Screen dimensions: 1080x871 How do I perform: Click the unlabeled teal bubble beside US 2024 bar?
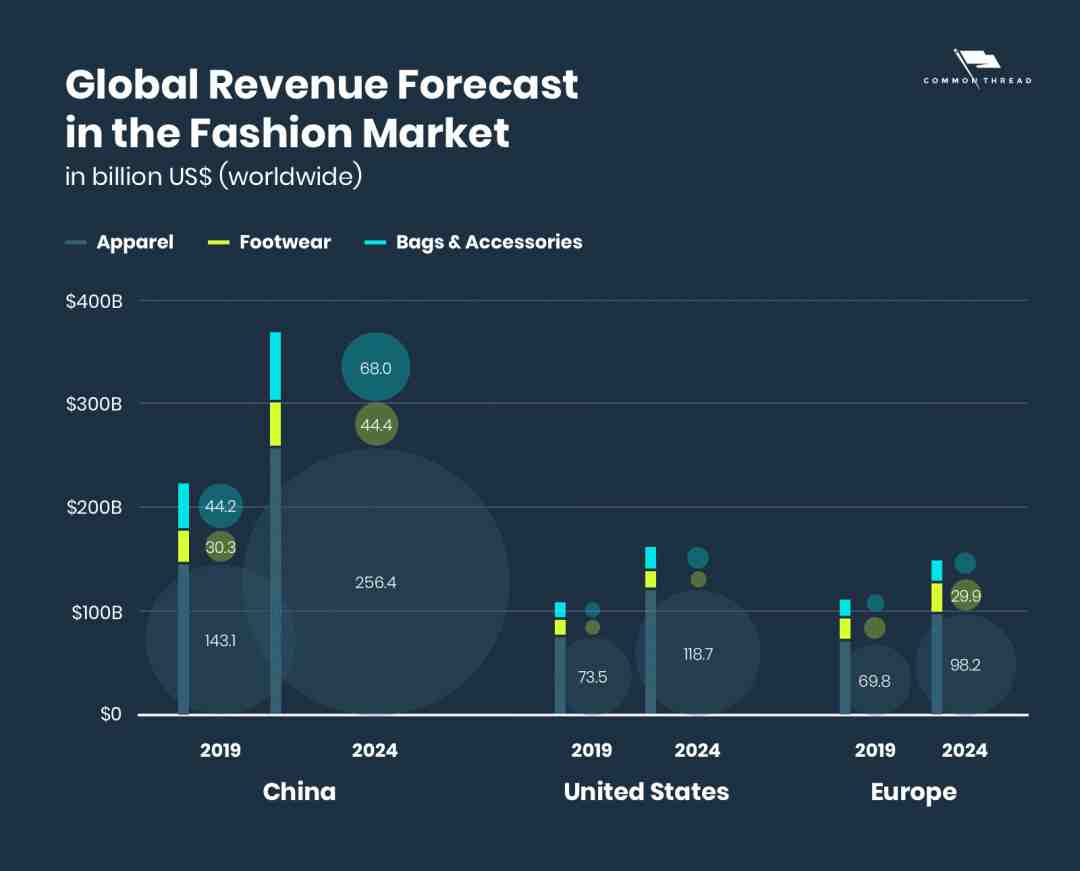click(698, 558)
